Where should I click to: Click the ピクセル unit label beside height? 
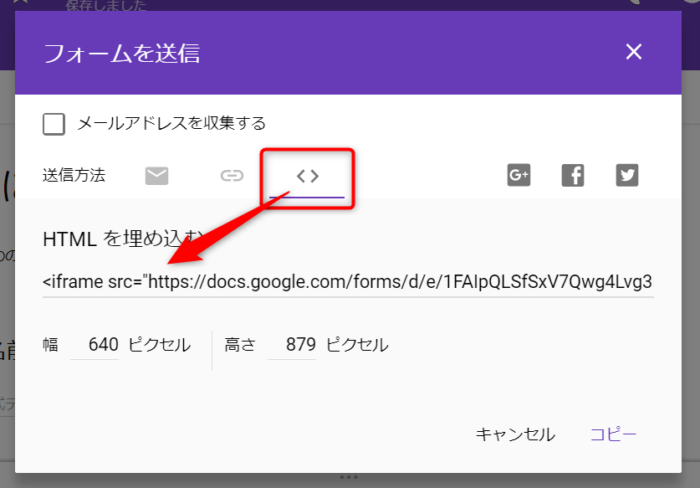(x=357, y=345)
